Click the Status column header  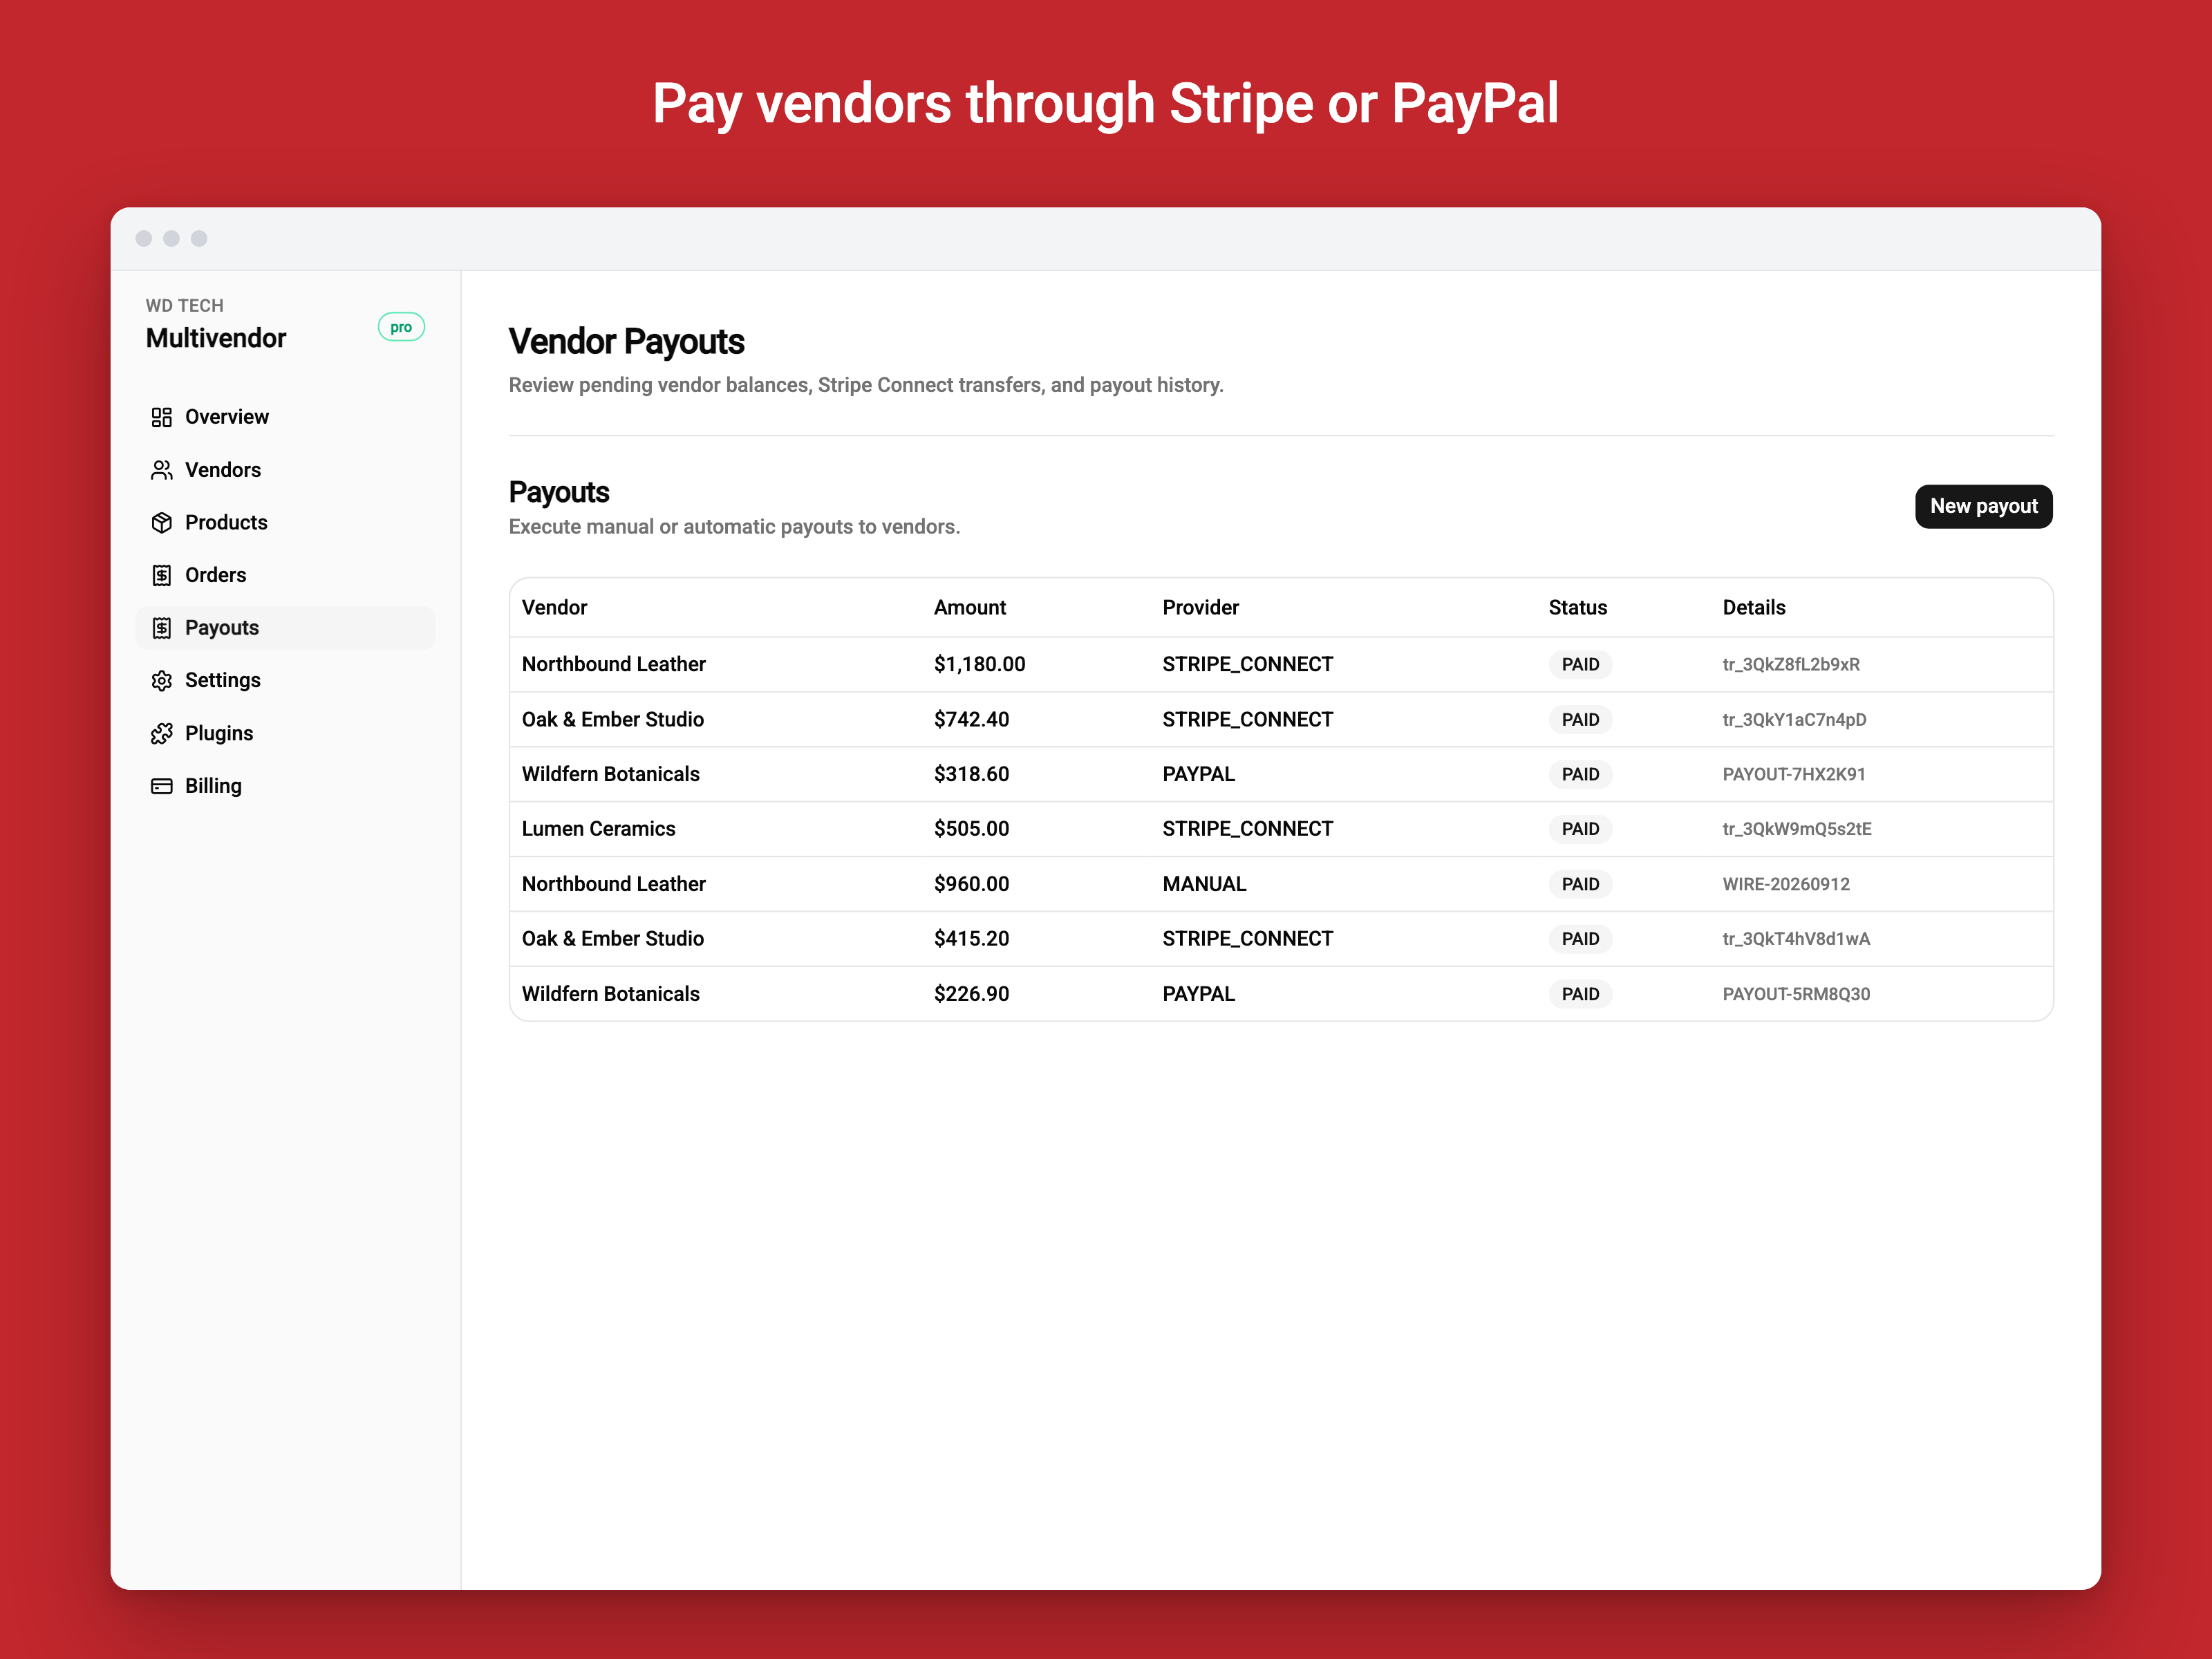(1577, 607)
